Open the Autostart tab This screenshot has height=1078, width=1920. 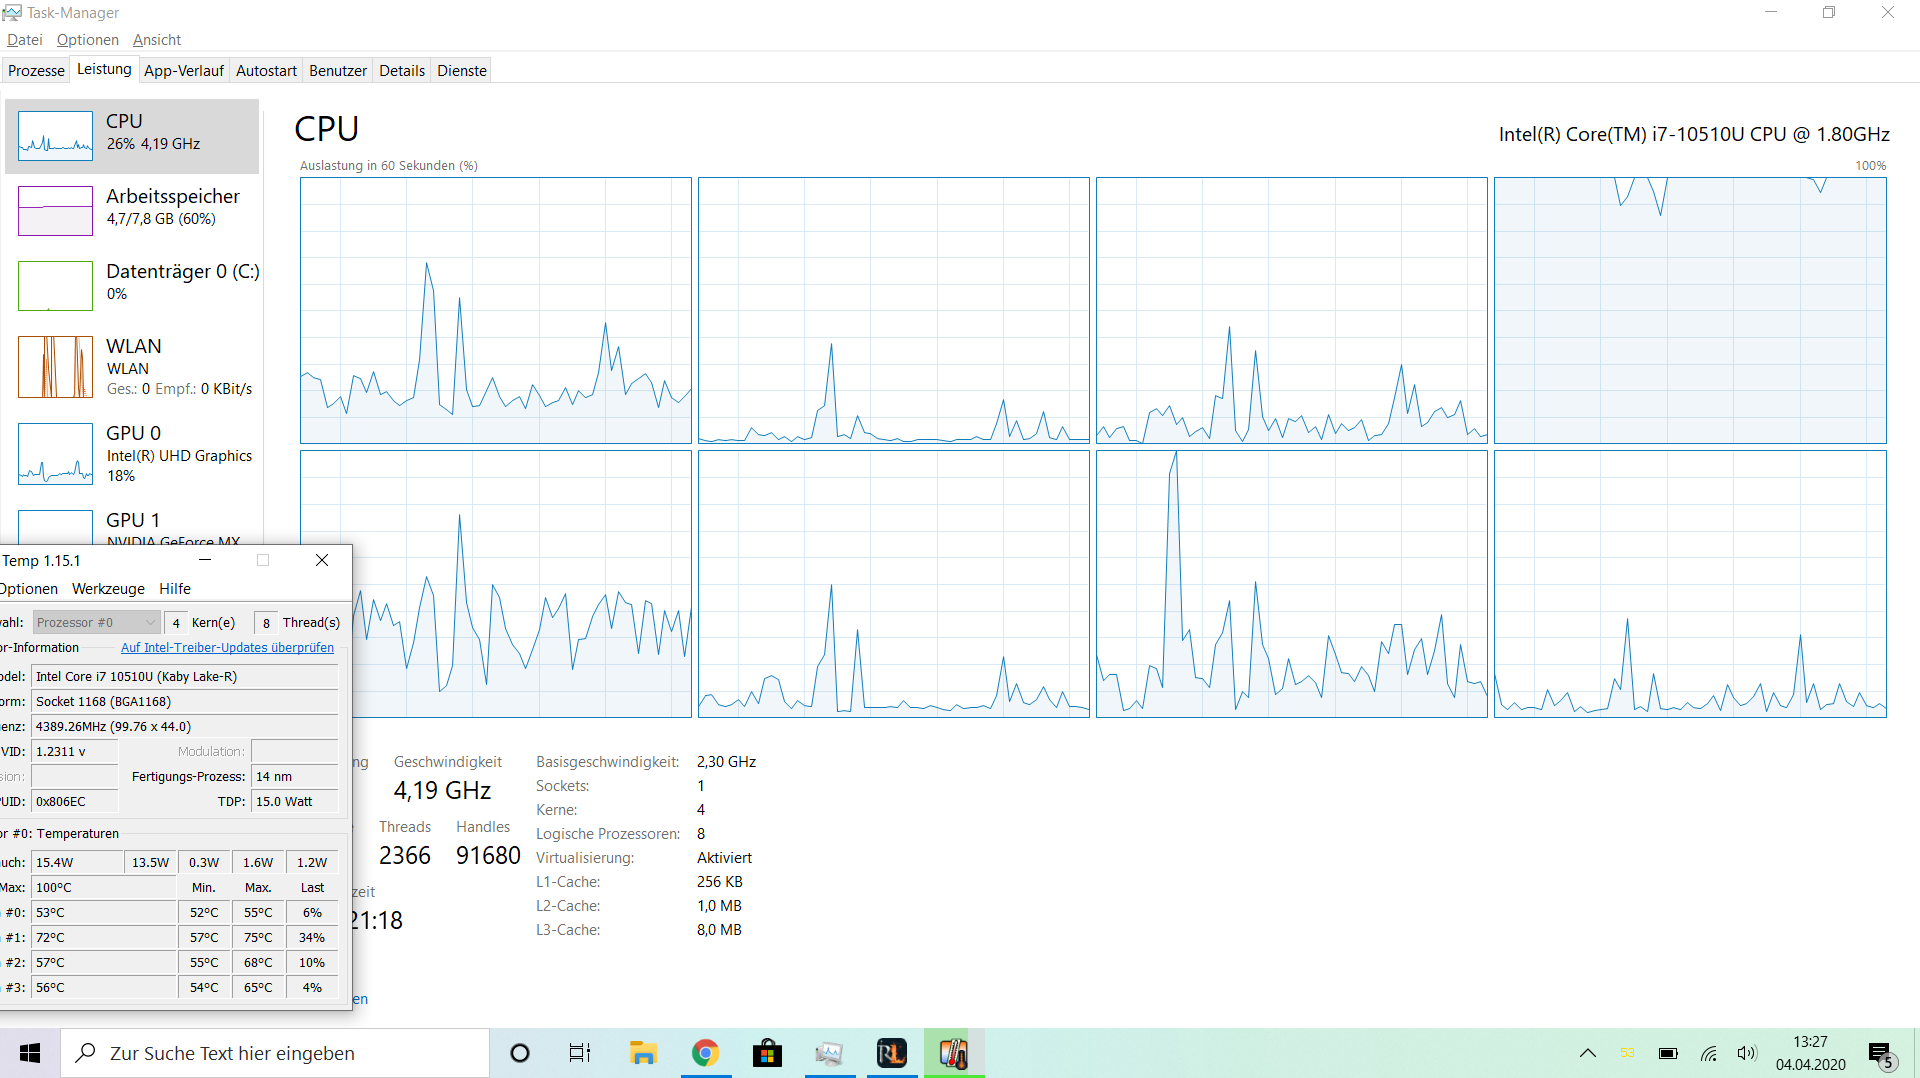(x=266, y=70)
